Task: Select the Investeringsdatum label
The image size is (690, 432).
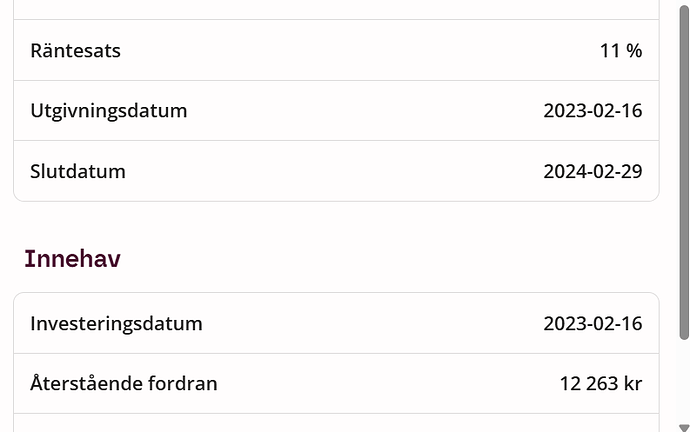Action: (116, 323)
